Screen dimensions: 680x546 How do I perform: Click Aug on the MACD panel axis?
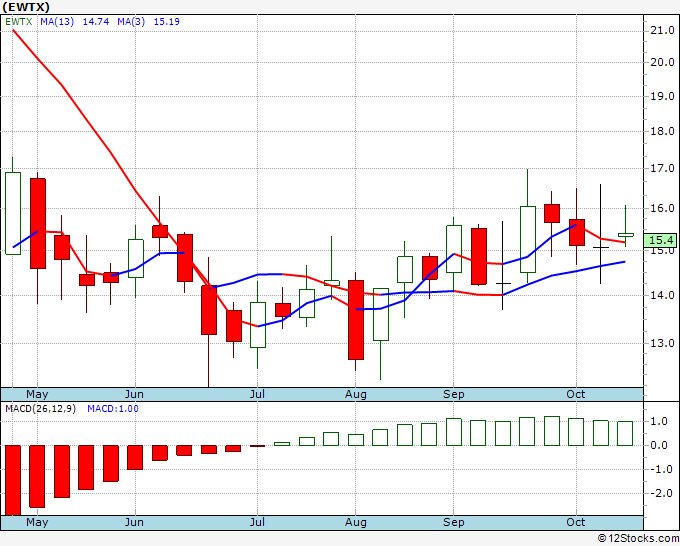click(356, 522)
